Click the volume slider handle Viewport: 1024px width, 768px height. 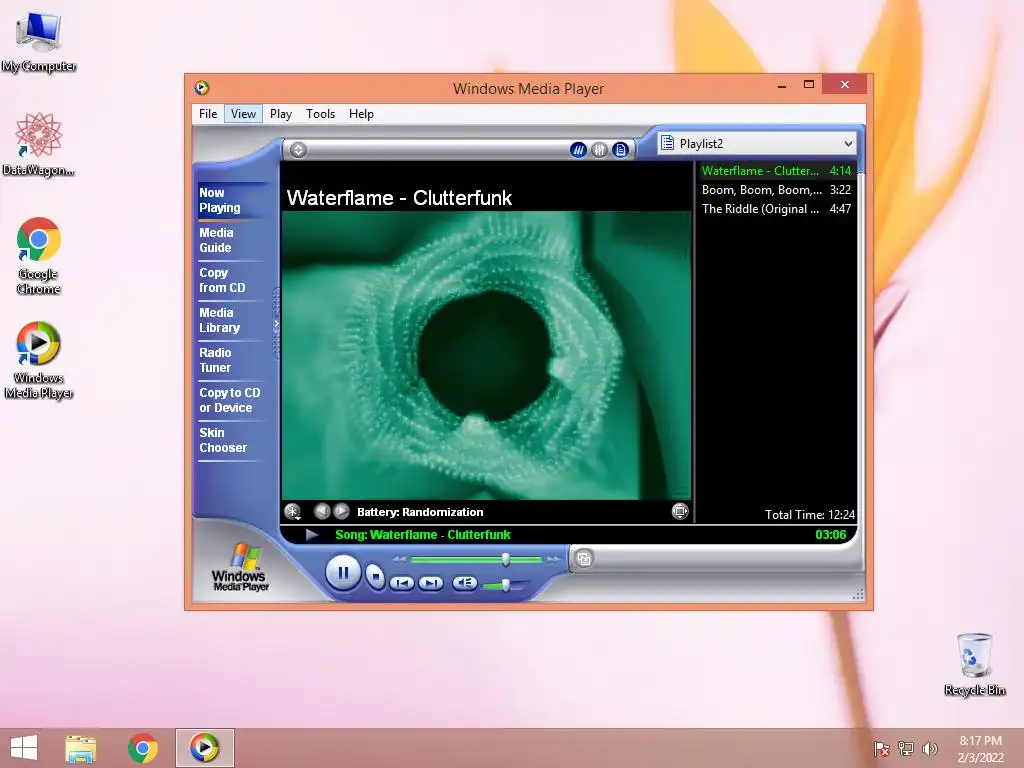[x=505, y=585]
